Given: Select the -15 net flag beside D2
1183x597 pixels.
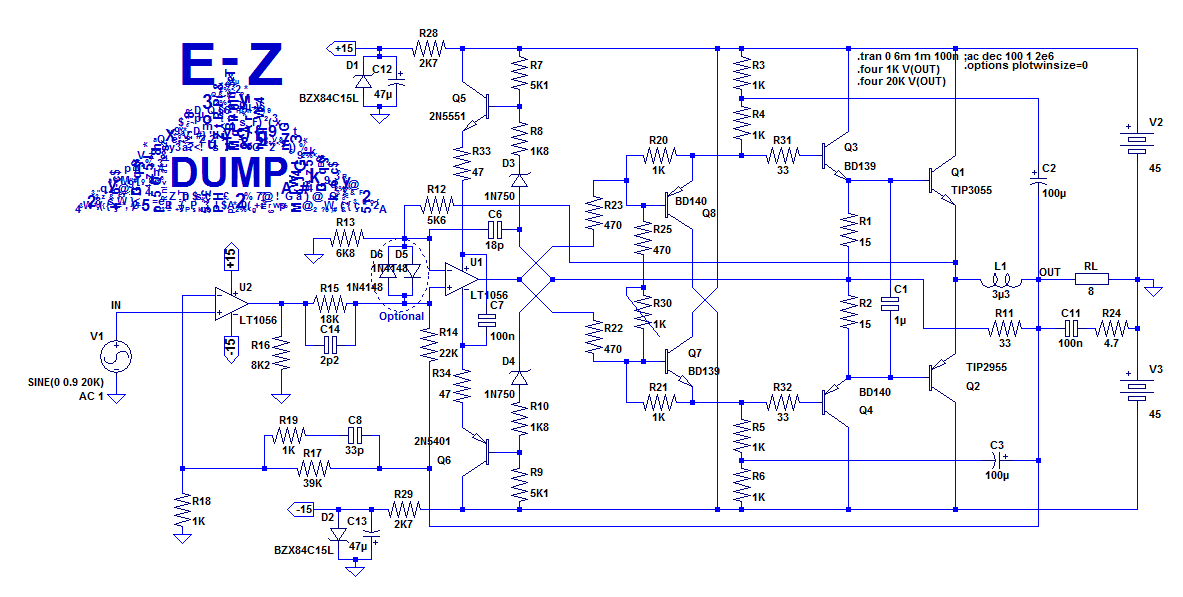Looking at the screenshot, I should tap(302, 509).
